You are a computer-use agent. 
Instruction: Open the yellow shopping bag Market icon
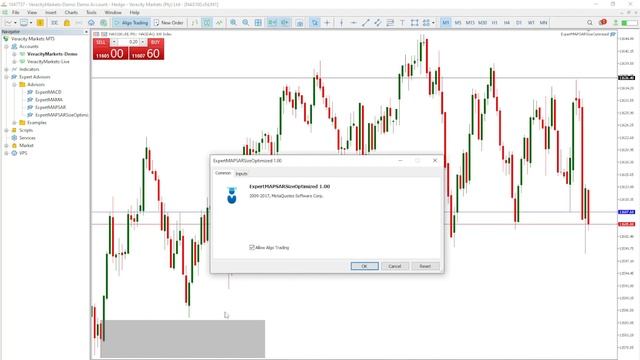(x=67, y=23)
